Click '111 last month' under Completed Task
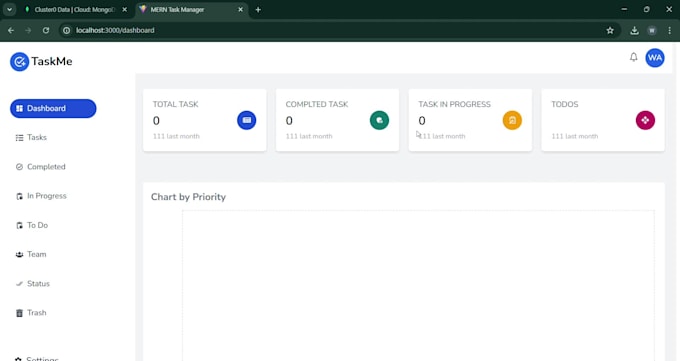This screenshot has height=361, width=680. (309, 136)
